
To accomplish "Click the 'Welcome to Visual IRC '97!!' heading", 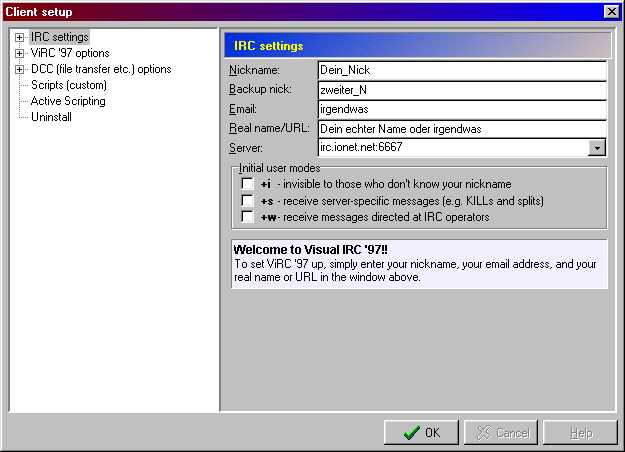I will pos(310,250).
